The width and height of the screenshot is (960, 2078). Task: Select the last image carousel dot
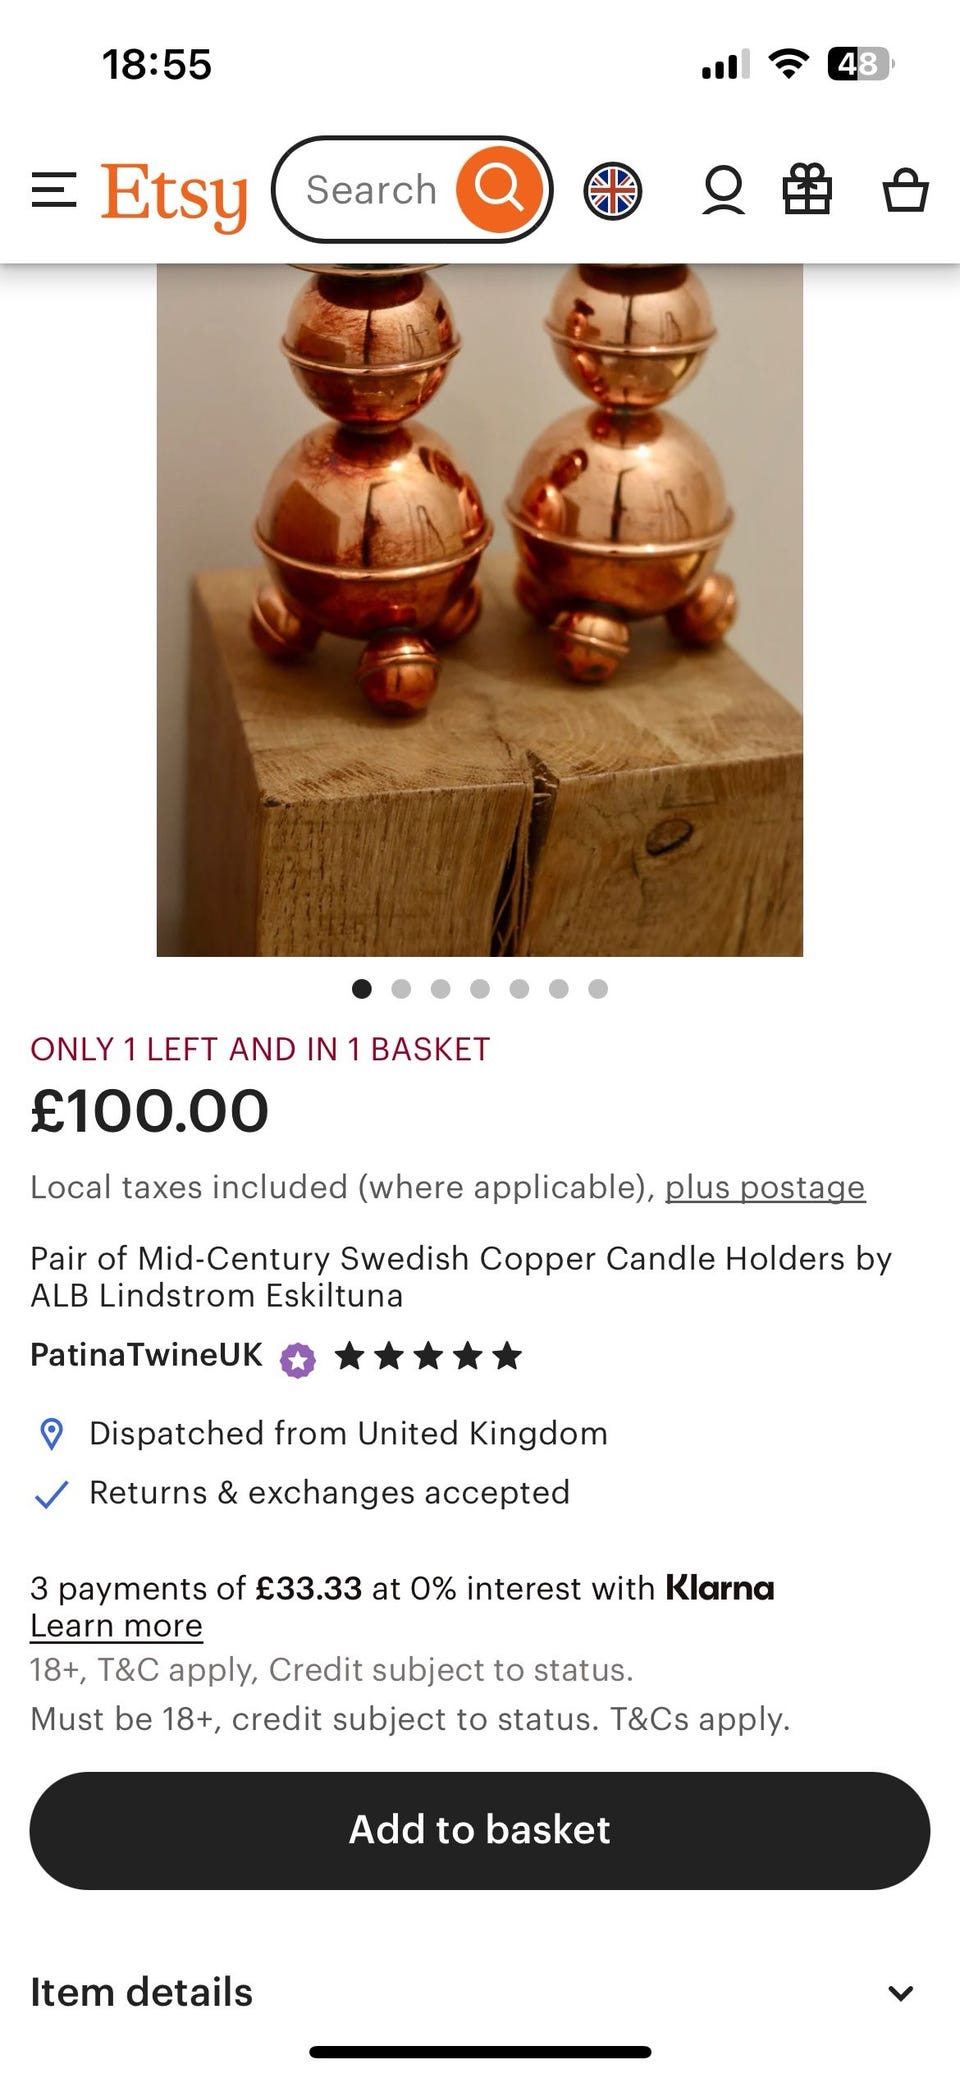click(x=598, y=989)
